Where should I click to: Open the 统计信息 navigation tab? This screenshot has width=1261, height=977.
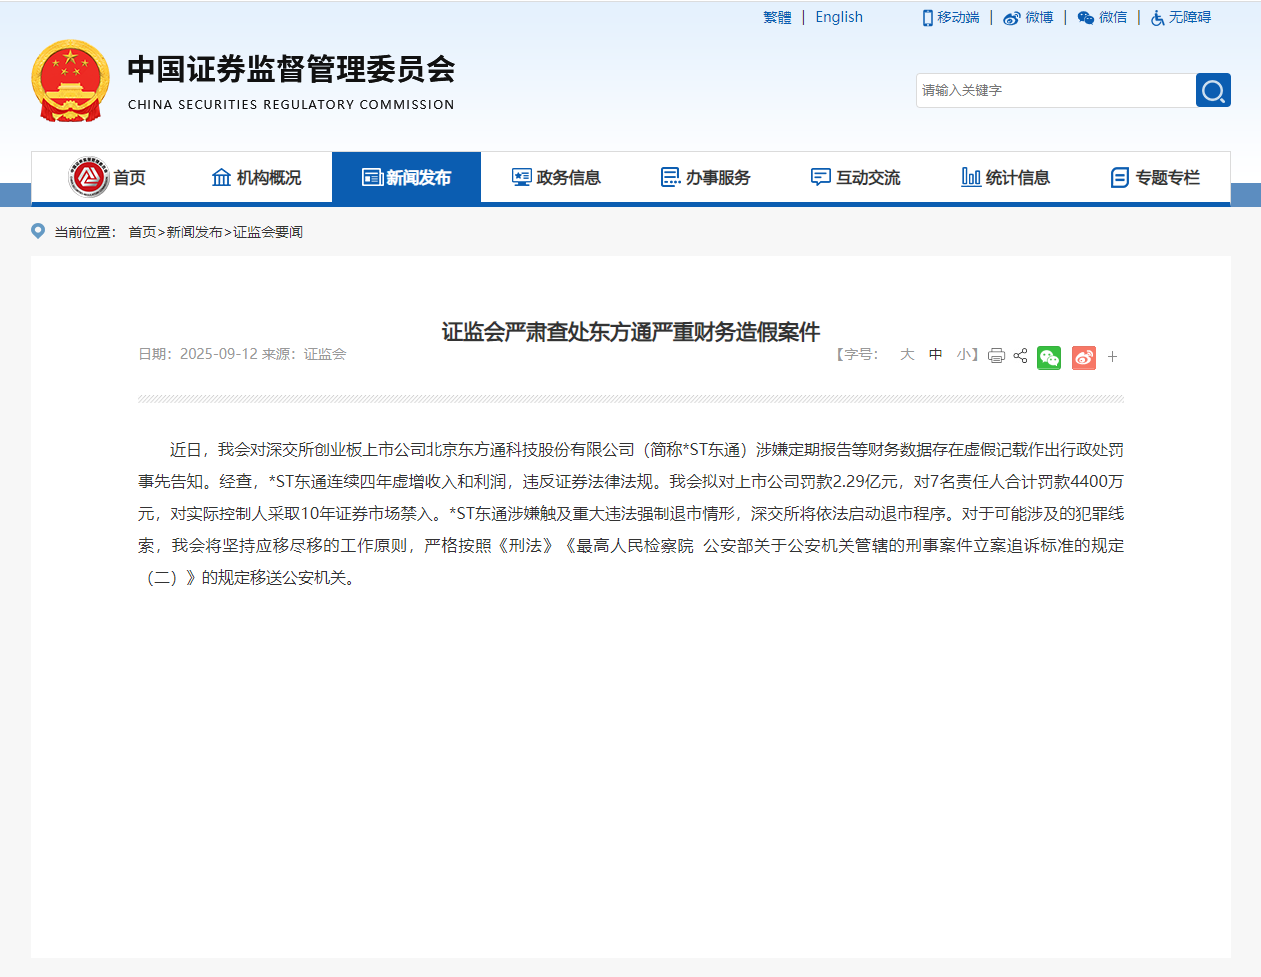(x=1006, y=177)
